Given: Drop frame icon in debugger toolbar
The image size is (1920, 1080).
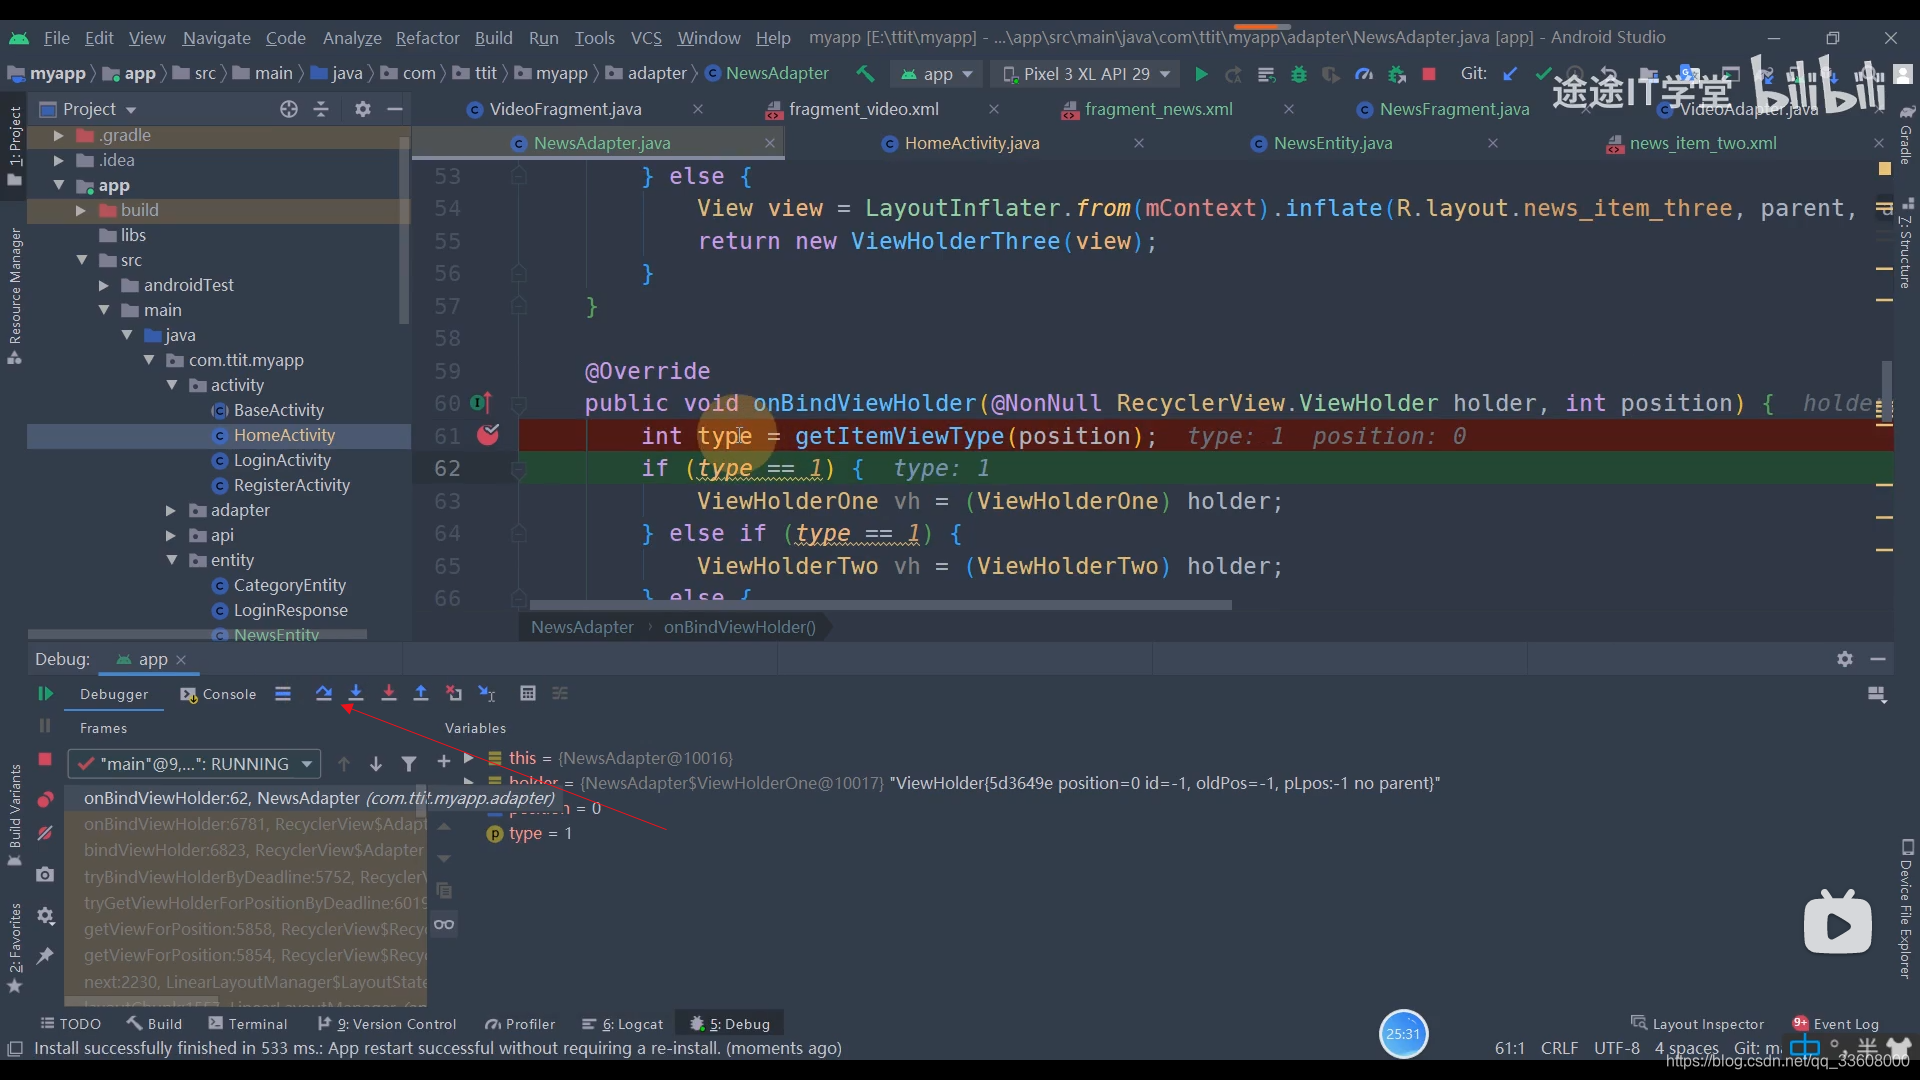Looking at the screenshot, I should [454, 693].
